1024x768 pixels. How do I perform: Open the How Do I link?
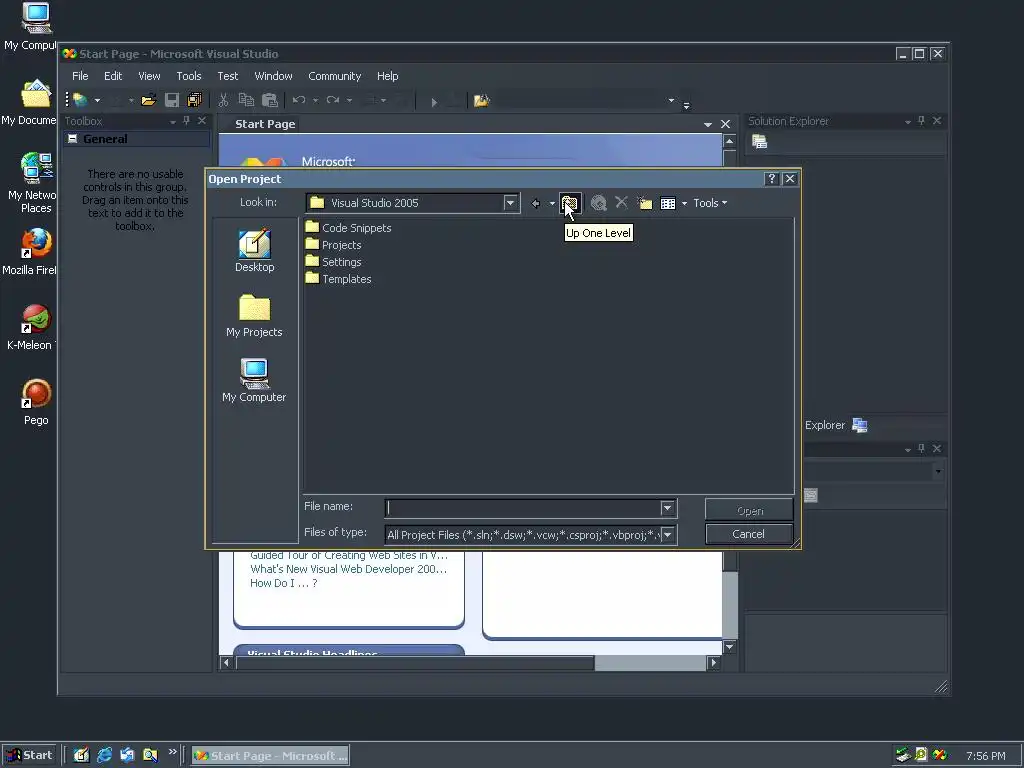283,583
